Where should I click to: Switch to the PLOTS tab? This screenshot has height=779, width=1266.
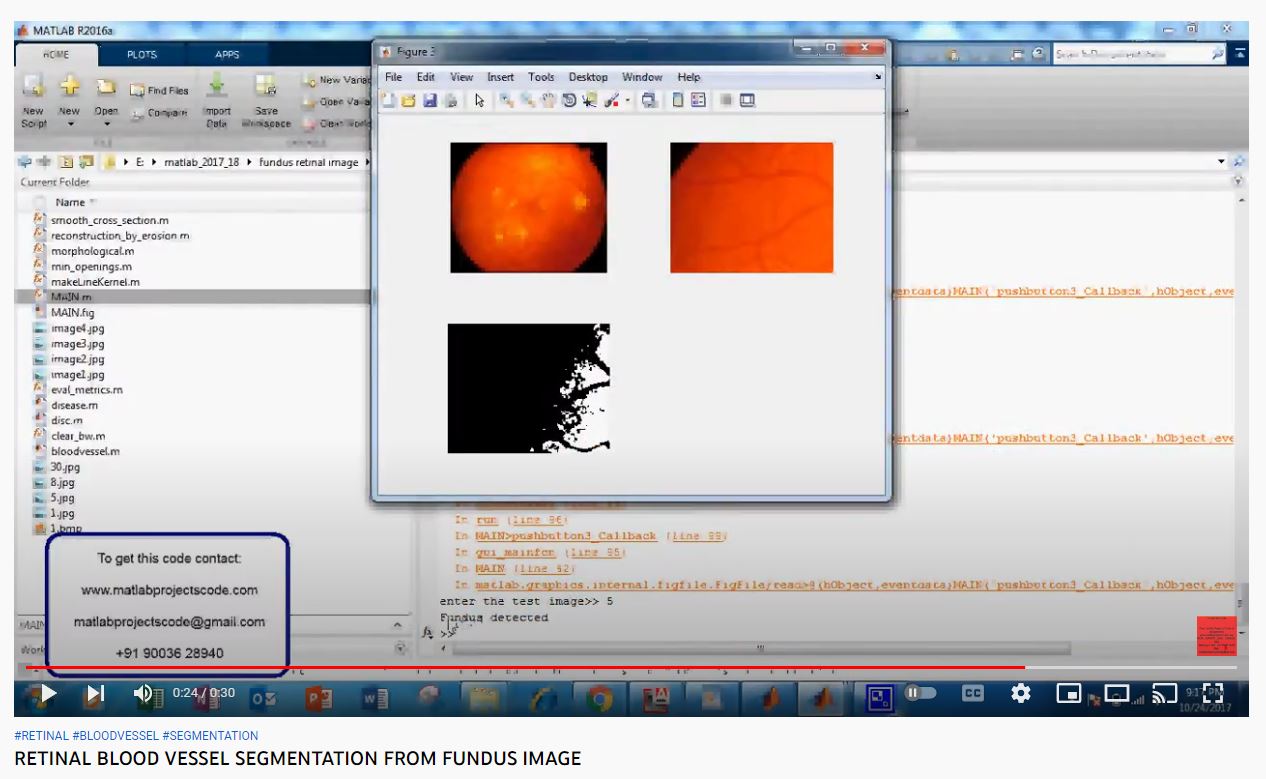pyautogui.click(x=141, y=55)
